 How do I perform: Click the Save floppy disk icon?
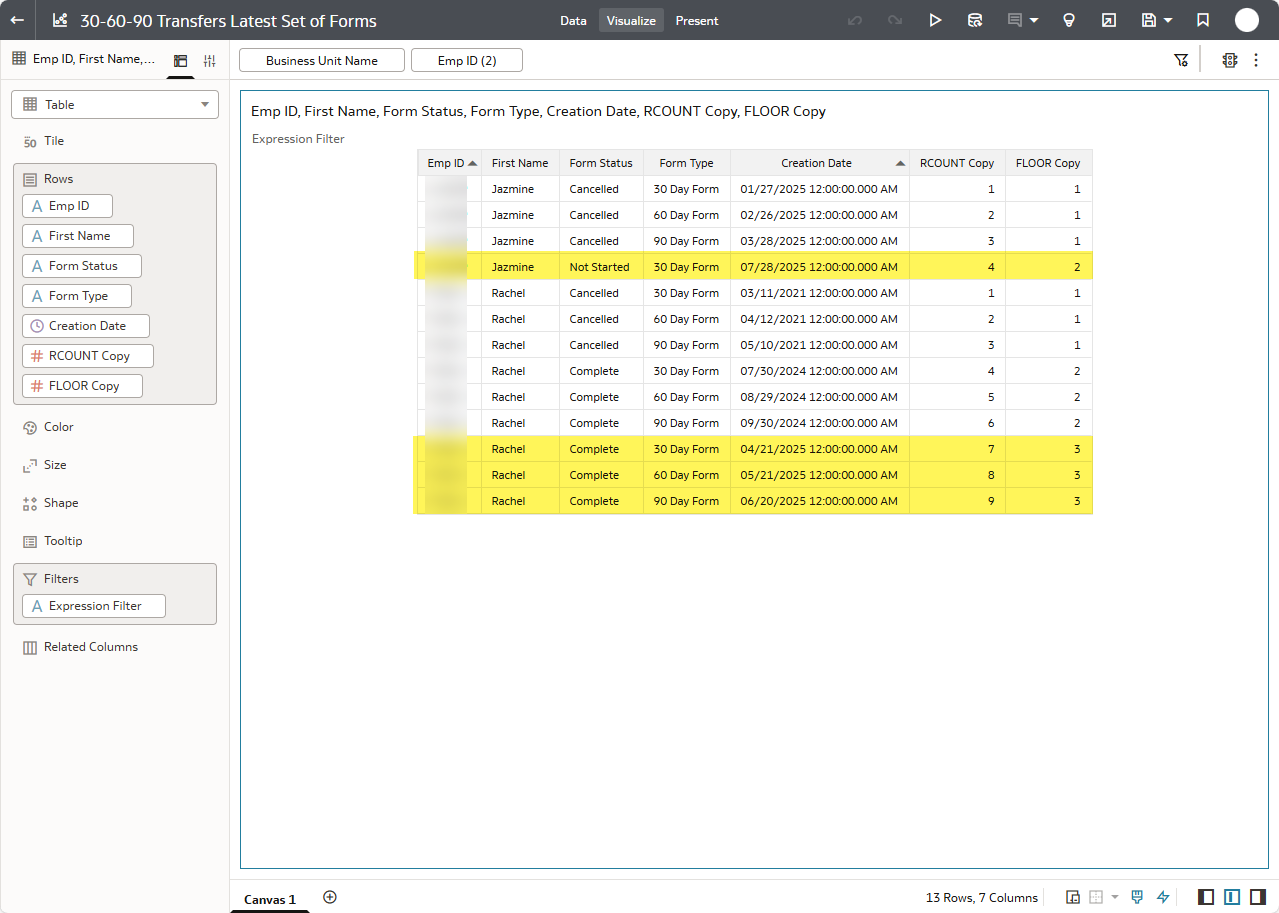click(1149, 20)
